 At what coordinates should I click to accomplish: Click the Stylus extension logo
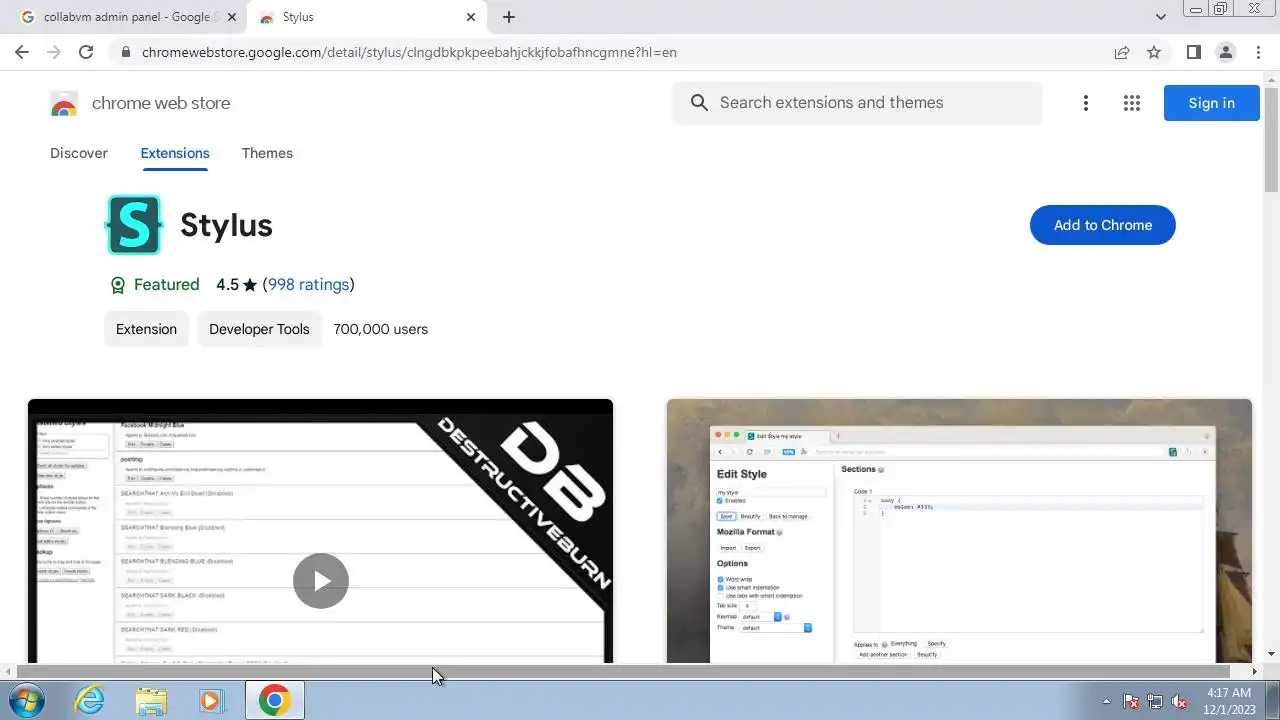134,225
